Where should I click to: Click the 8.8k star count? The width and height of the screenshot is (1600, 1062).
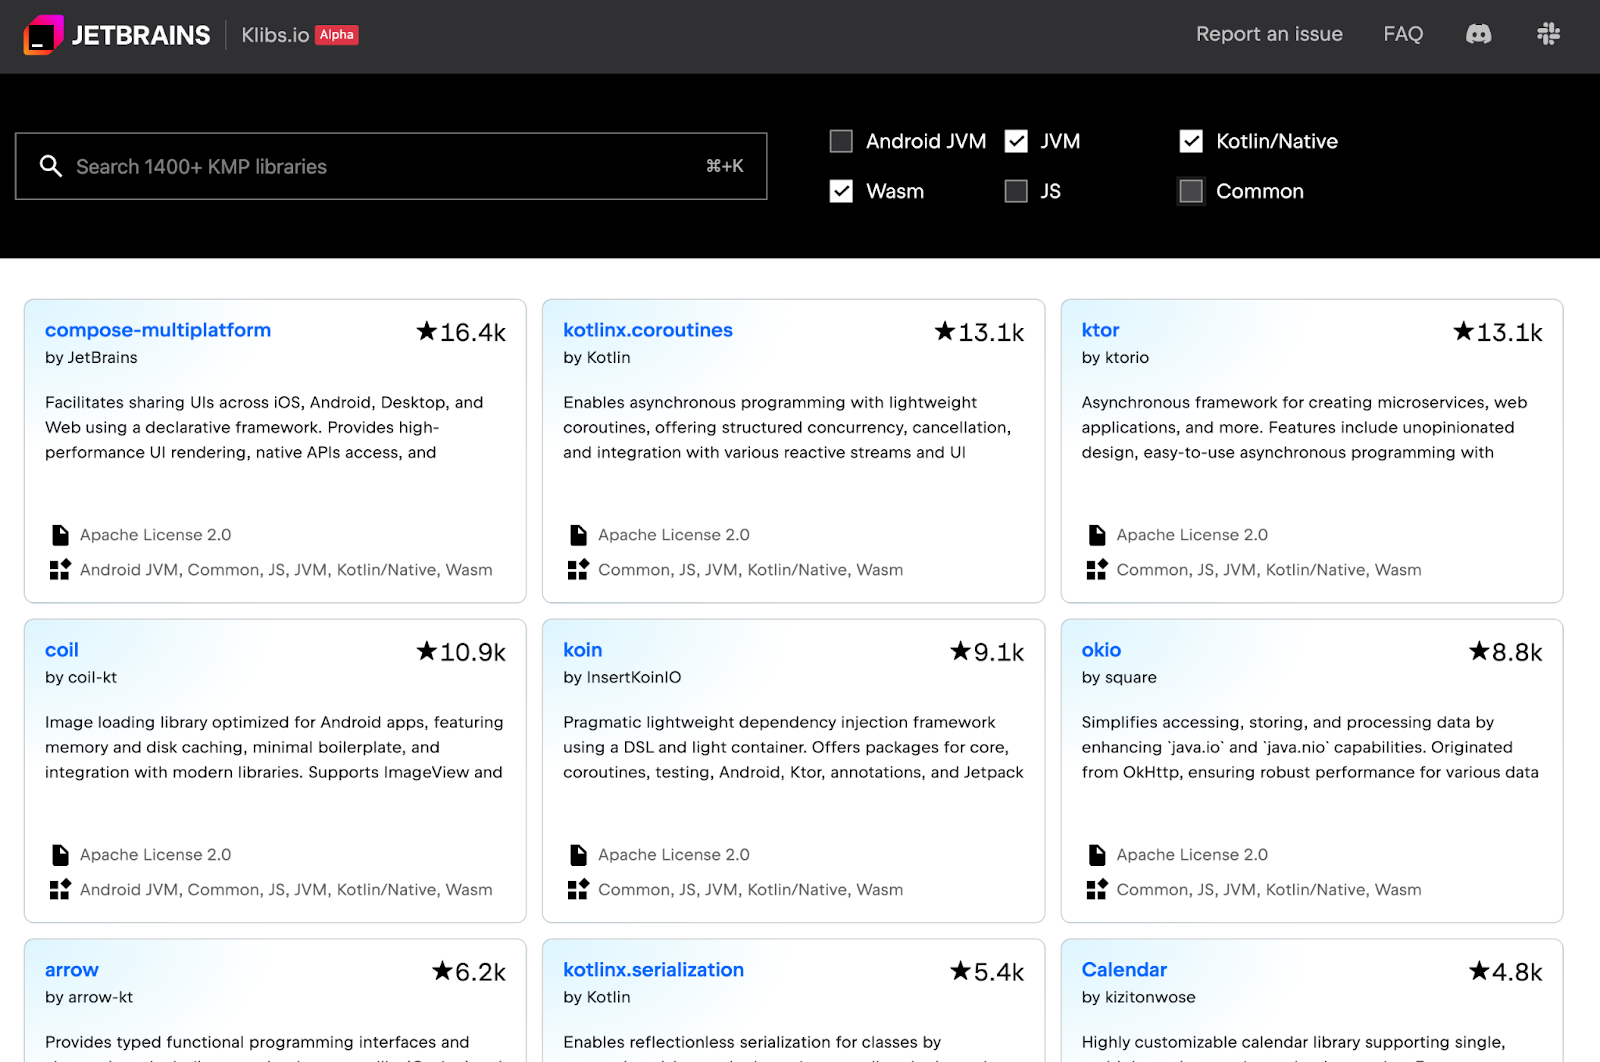tap(1517, 652)
